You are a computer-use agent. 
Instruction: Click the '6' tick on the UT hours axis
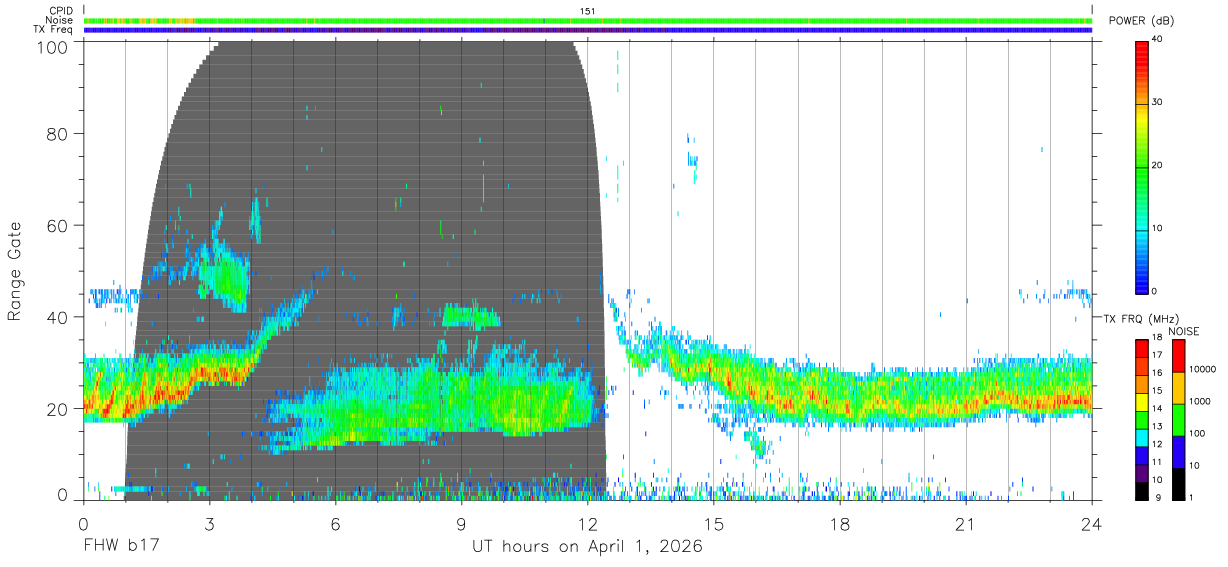click(x=336, y=524)
